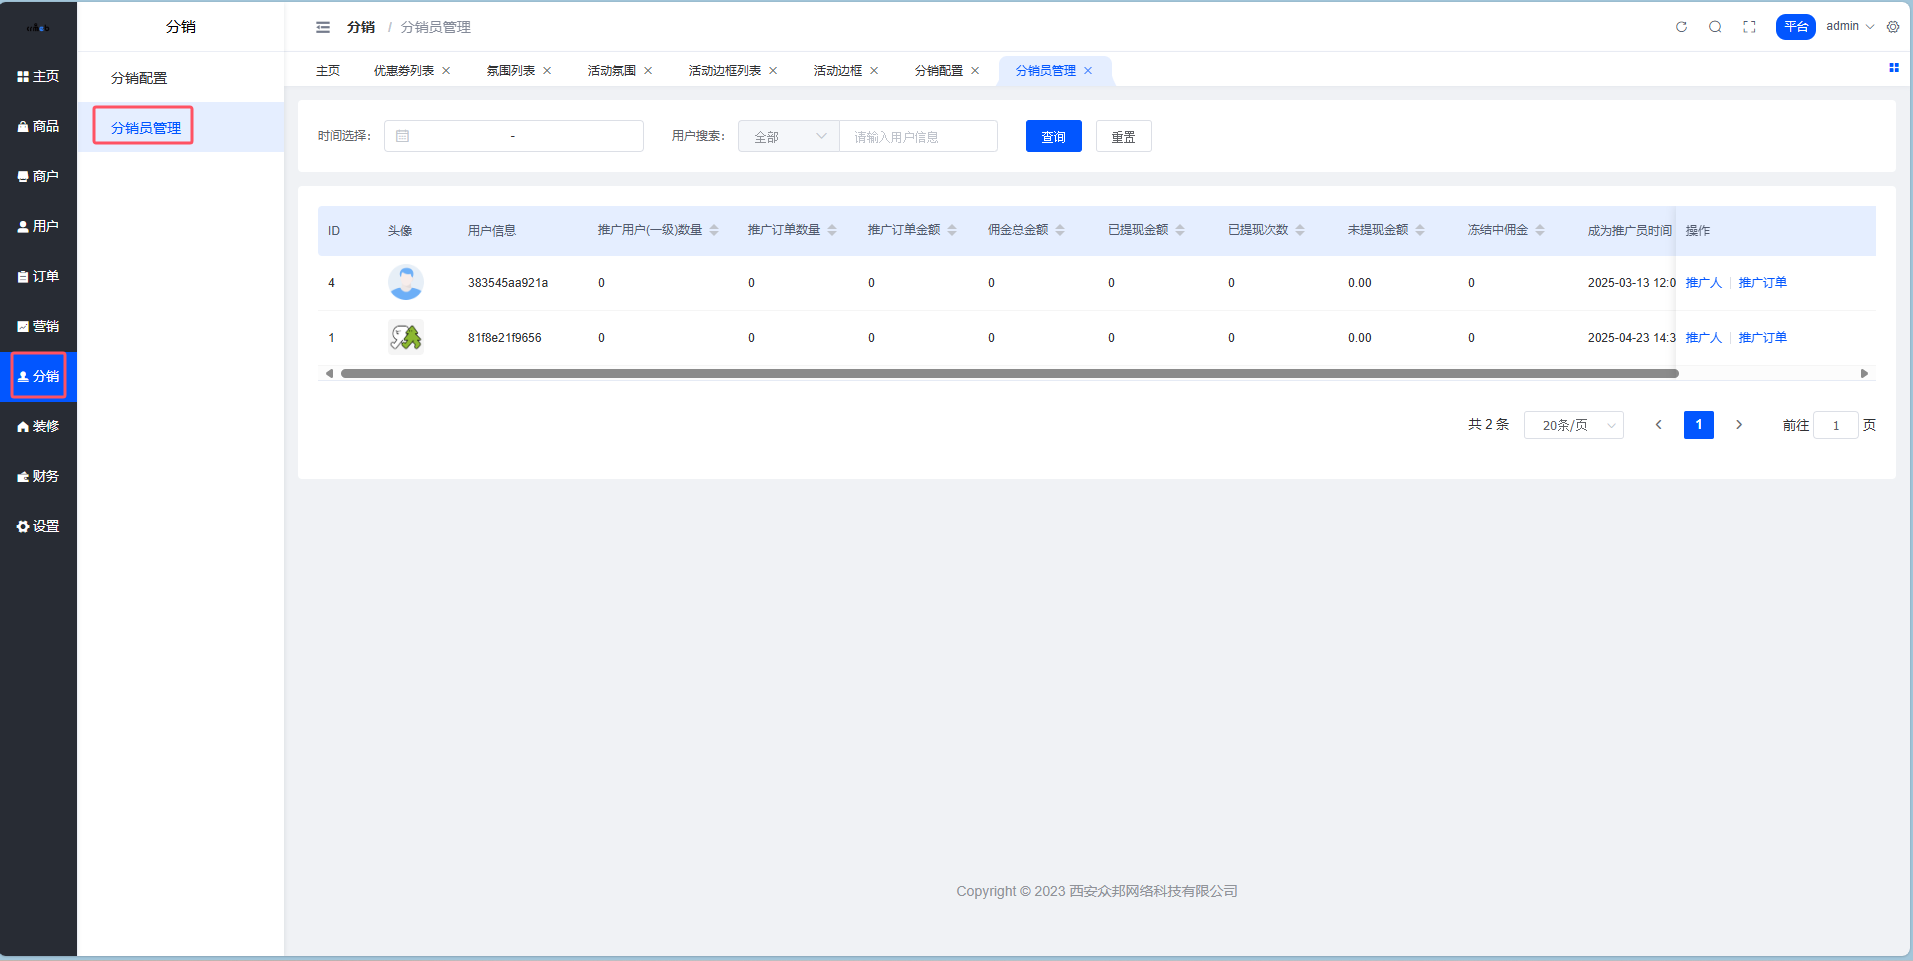Open the 20条/页 page size dropdown

pos(1573,425)
